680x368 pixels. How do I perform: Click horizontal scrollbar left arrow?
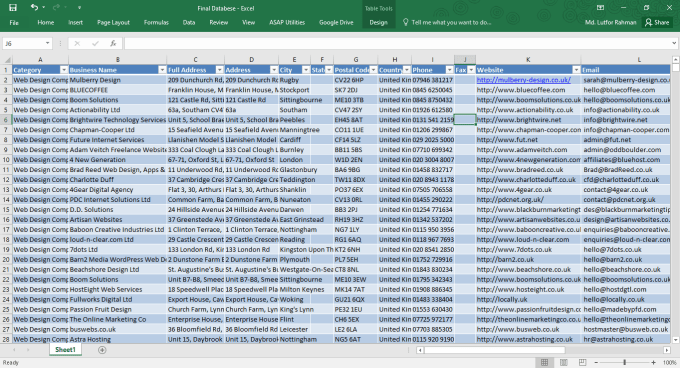coord(420,350)
